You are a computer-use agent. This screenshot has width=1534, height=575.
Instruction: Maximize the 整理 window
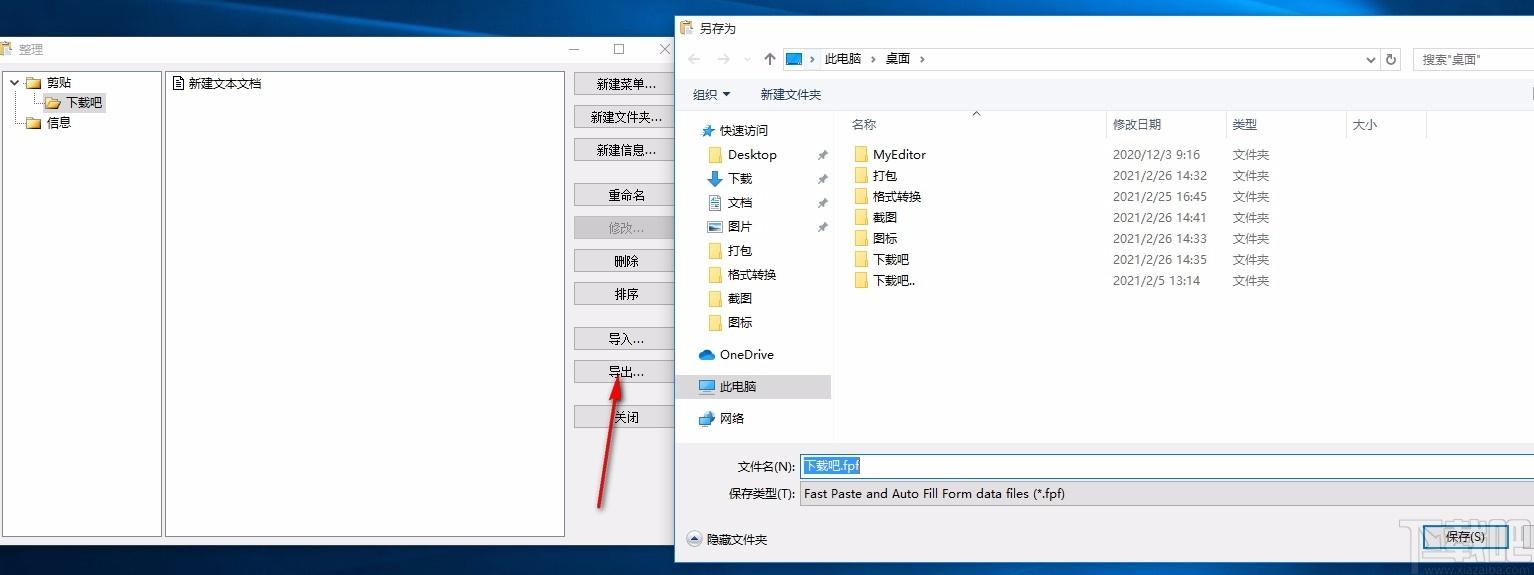(619, 49)
